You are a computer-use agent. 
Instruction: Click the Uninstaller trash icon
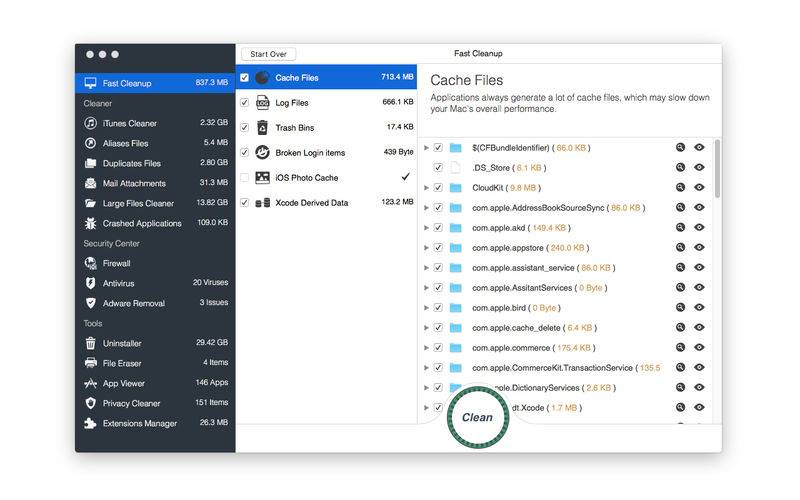click(90, 343)
